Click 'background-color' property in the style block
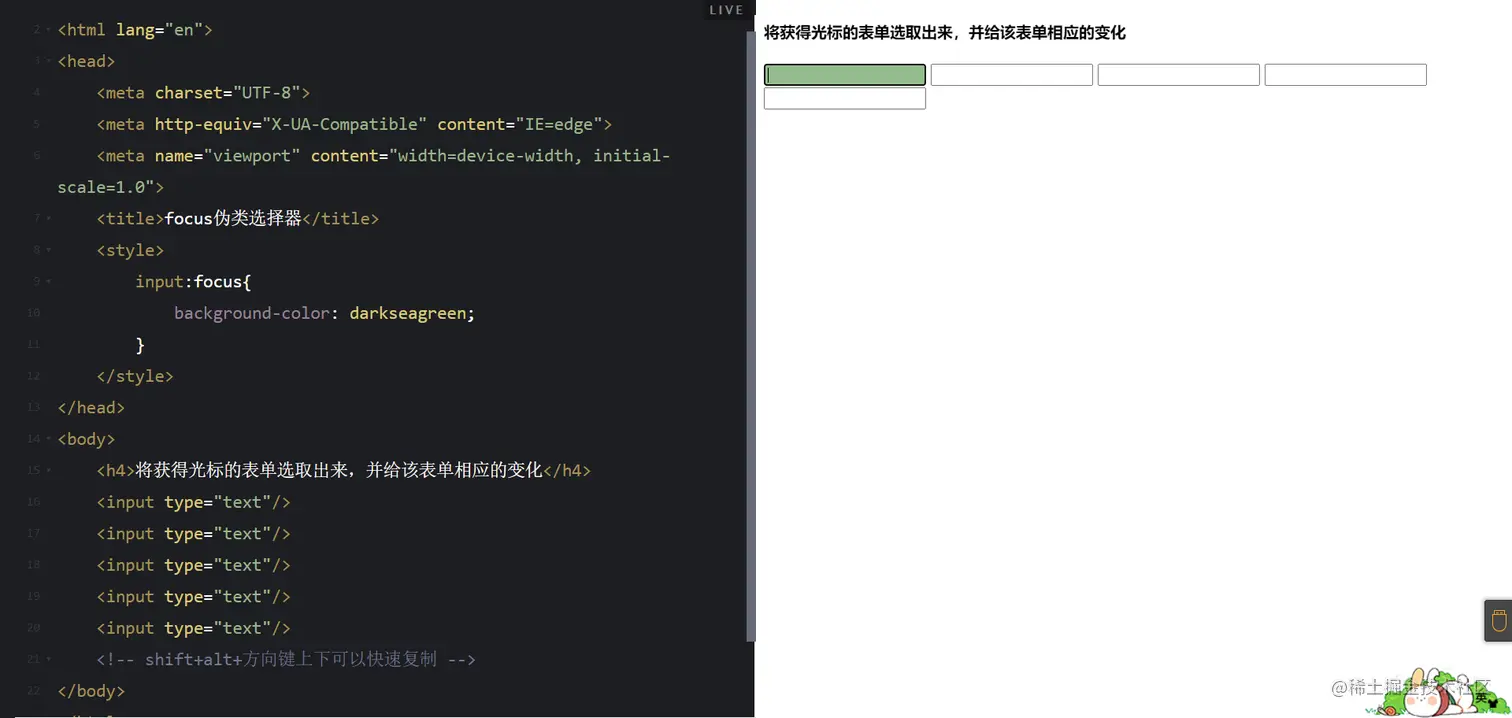Image resolution: width=1512 pixels, height=718 pixels. point(252,313)
